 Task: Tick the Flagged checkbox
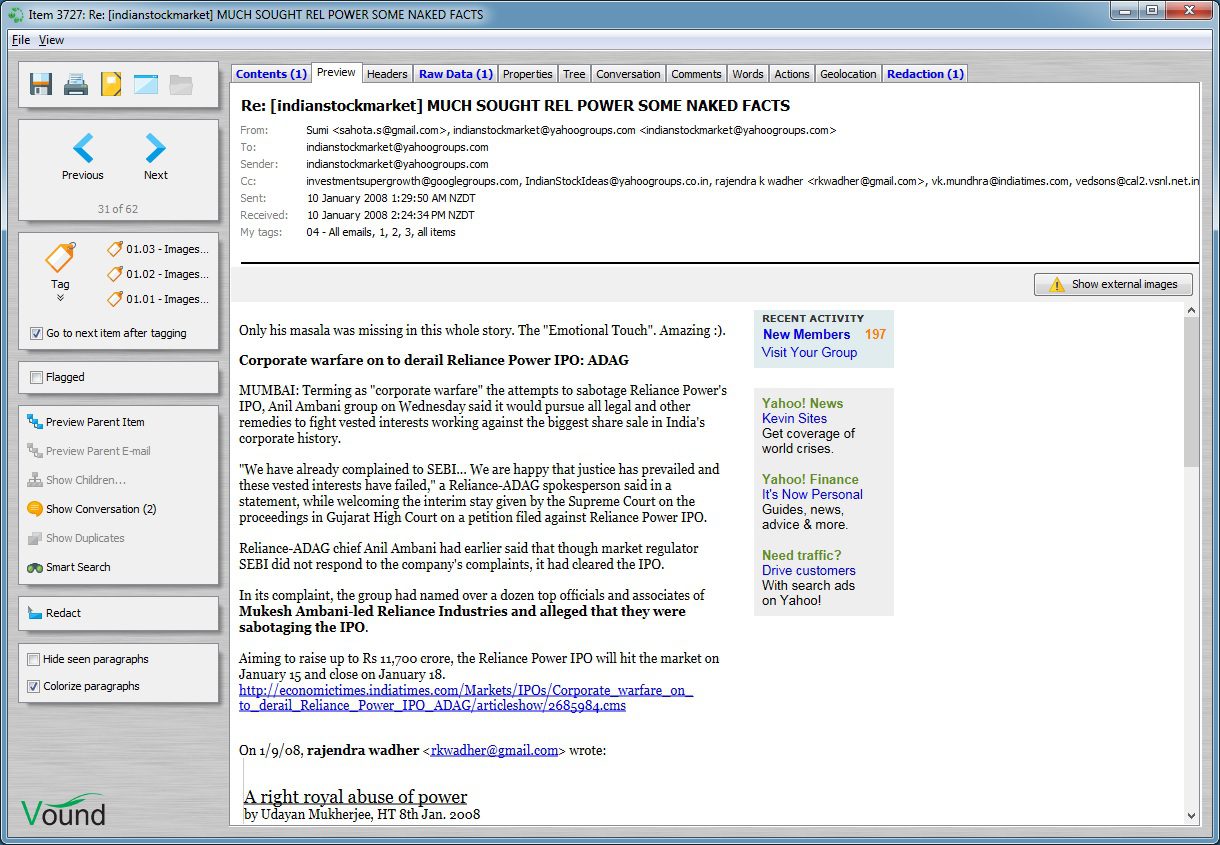click(x=36, y=378)
